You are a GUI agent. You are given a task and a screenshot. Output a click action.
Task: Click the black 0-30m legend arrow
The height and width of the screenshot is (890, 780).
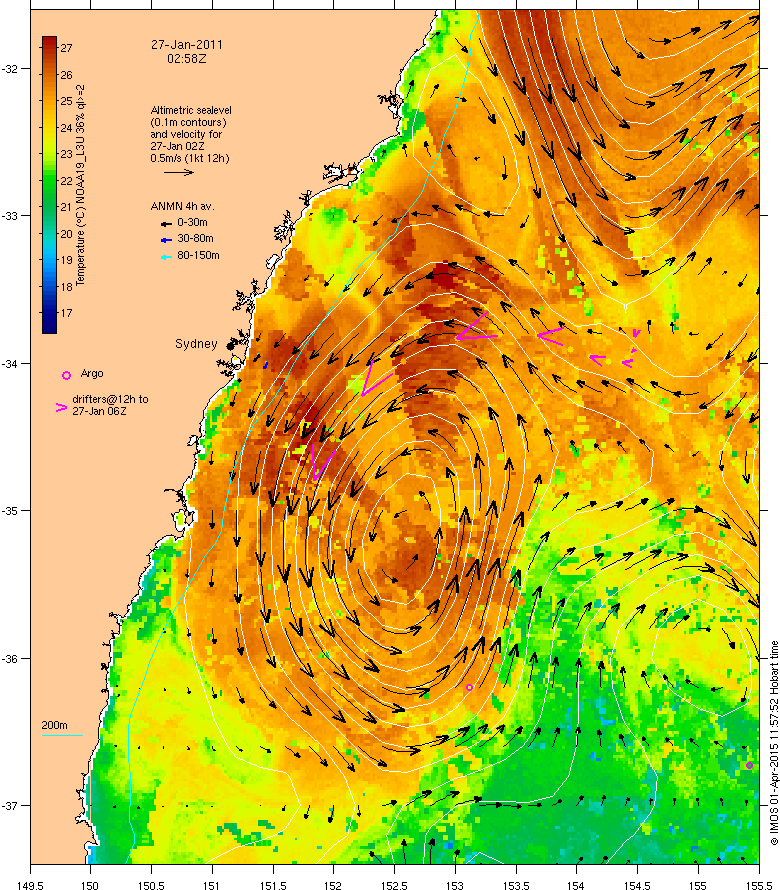[x=166, y=224]
